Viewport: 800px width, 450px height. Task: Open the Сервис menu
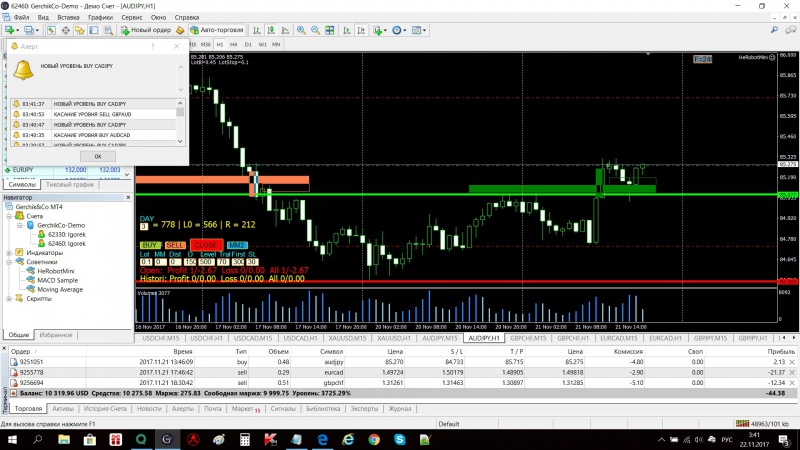click(132, 17)
